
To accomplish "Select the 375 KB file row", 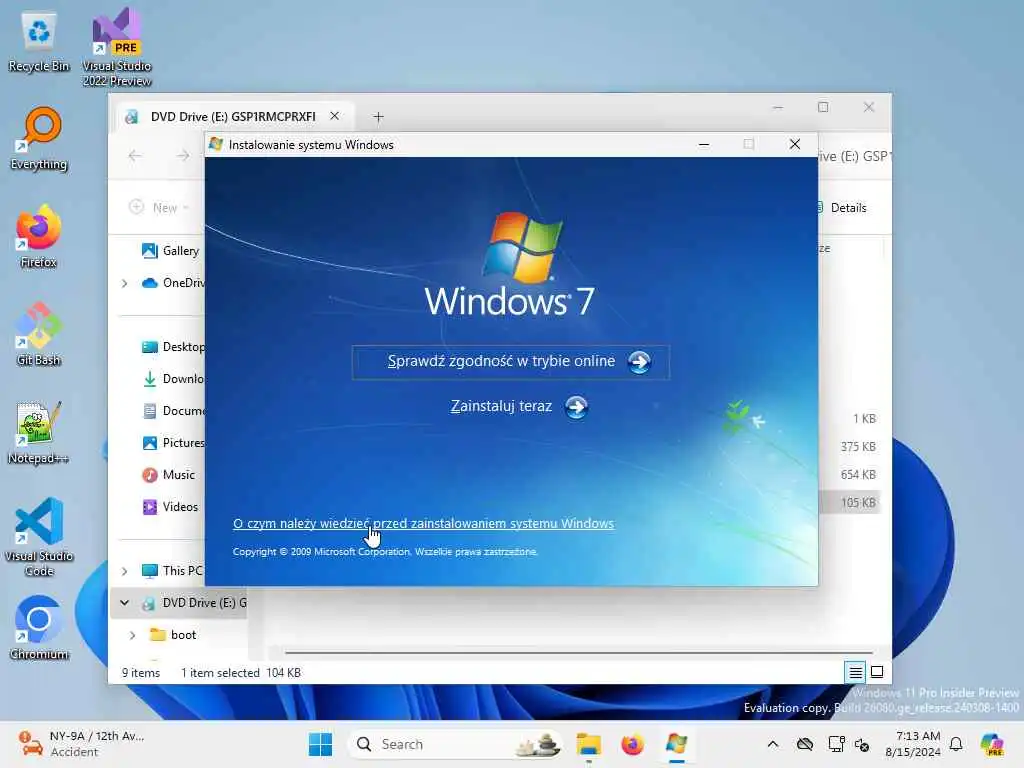I will [849, 447].
